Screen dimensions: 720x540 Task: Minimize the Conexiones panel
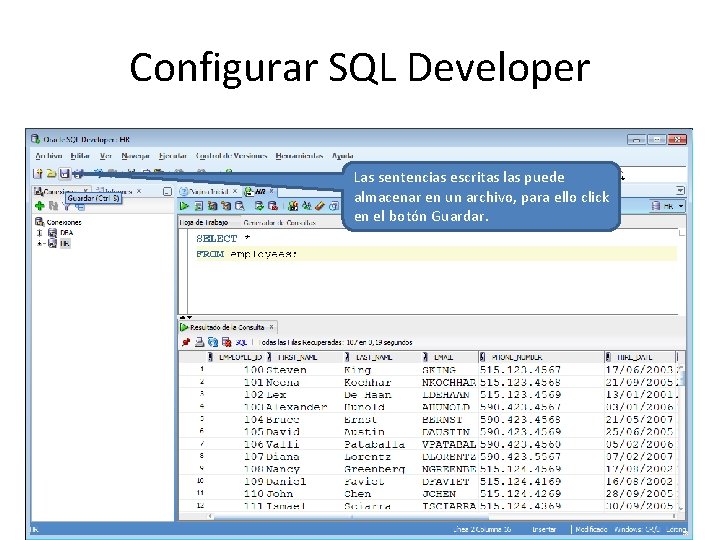coord(167,191)
